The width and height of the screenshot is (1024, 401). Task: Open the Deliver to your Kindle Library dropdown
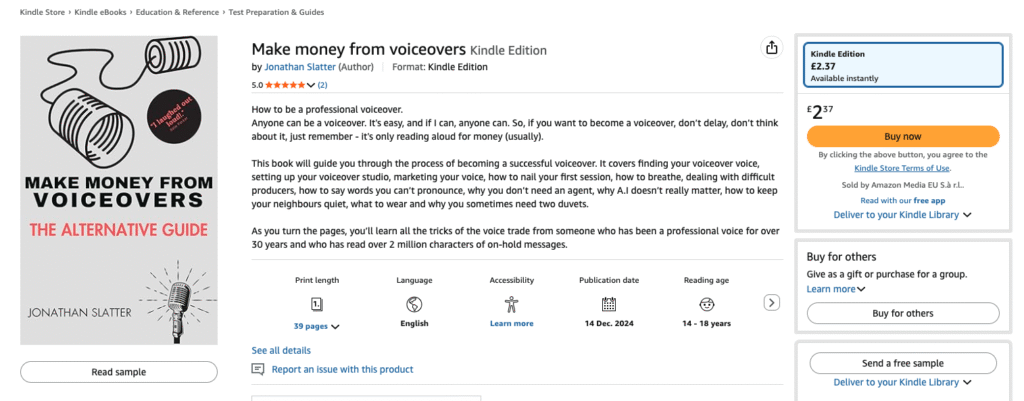tap(902, 214)
